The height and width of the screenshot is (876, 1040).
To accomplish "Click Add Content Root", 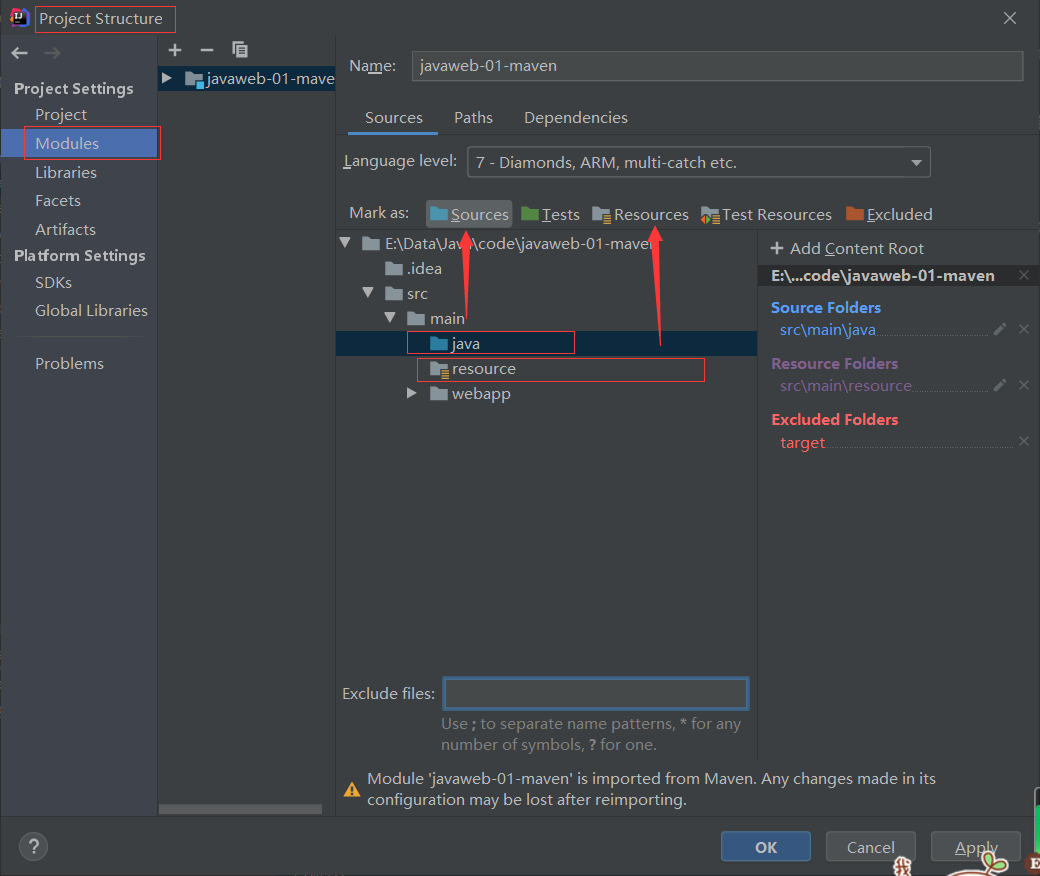I will tap(847, 248).
